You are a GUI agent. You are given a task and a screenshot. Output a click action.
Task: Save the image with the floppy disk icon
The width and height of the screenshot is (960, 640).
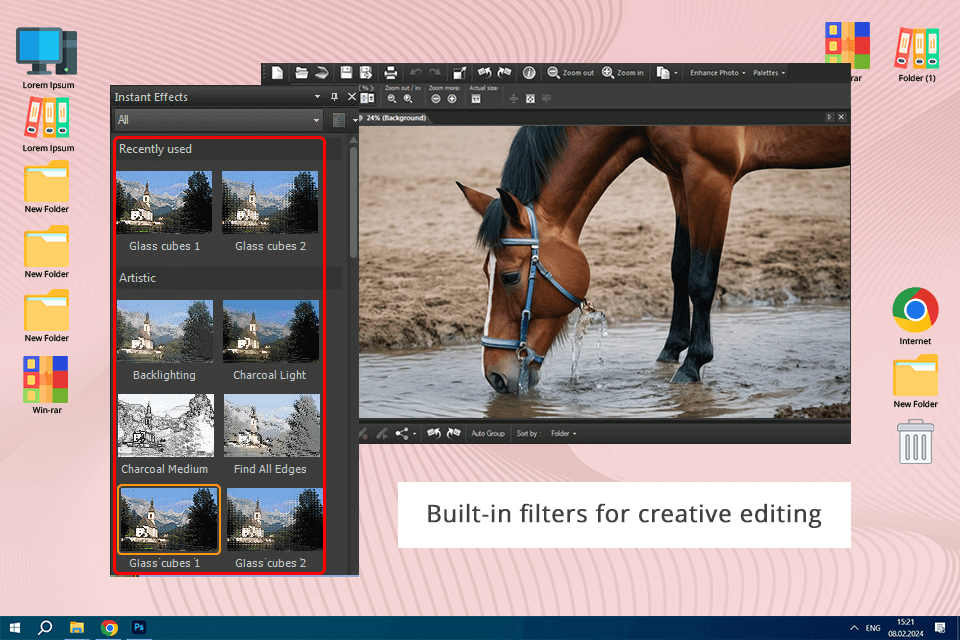click(346, 73)
